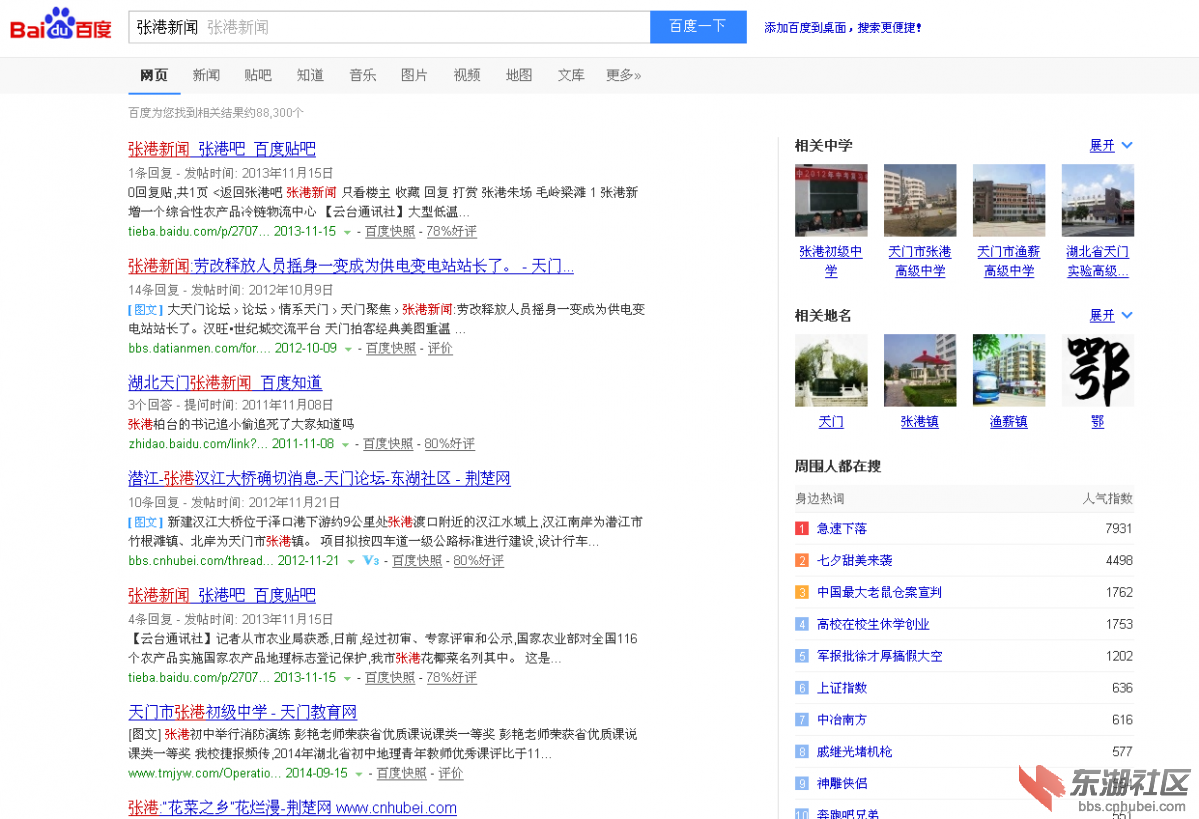Image resolution: width=1199 pixels, height=819 pixels.
Task: Open hot search 急速下落
Action: [x=841, y=528]
